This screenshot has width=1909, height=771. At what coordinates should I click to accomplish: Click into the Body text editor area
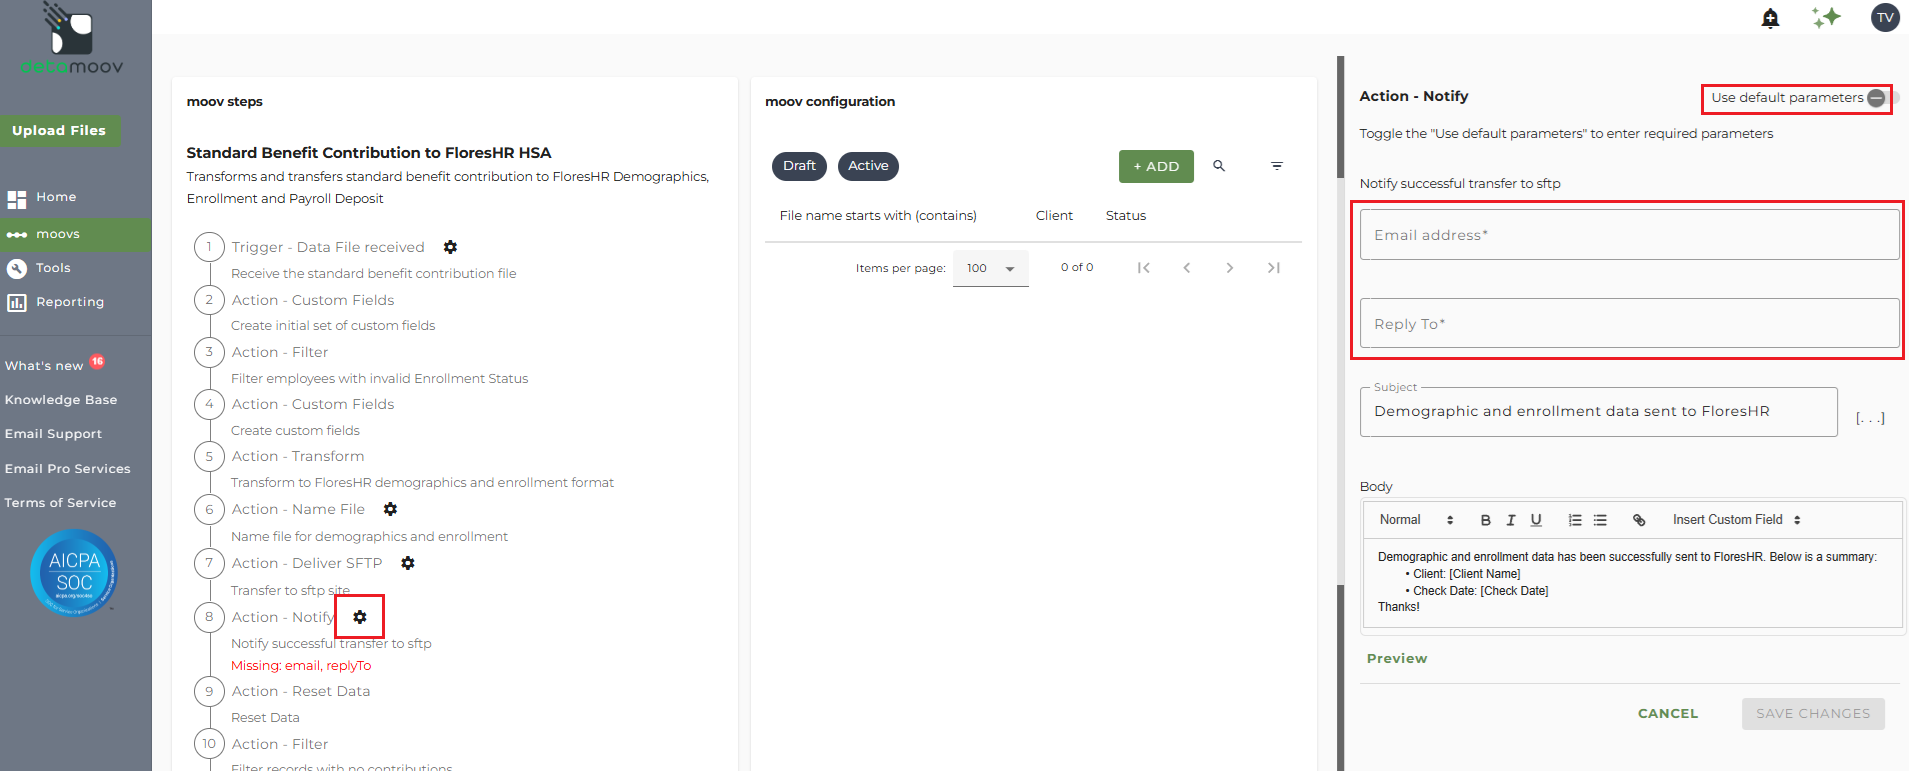pyautogui.click(x=1632, y=583)
